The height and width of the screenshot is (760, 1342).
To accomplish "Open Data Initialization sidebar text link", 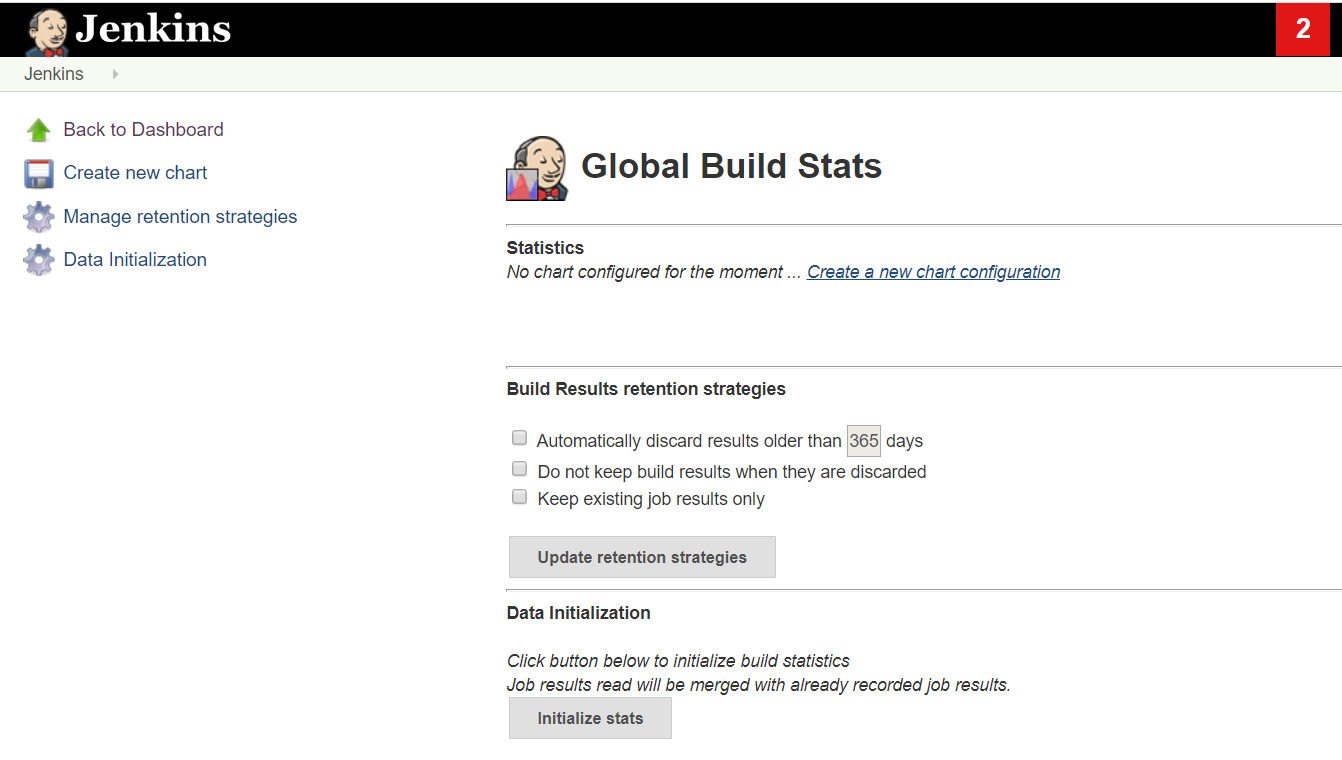I will tap(135, 260).
